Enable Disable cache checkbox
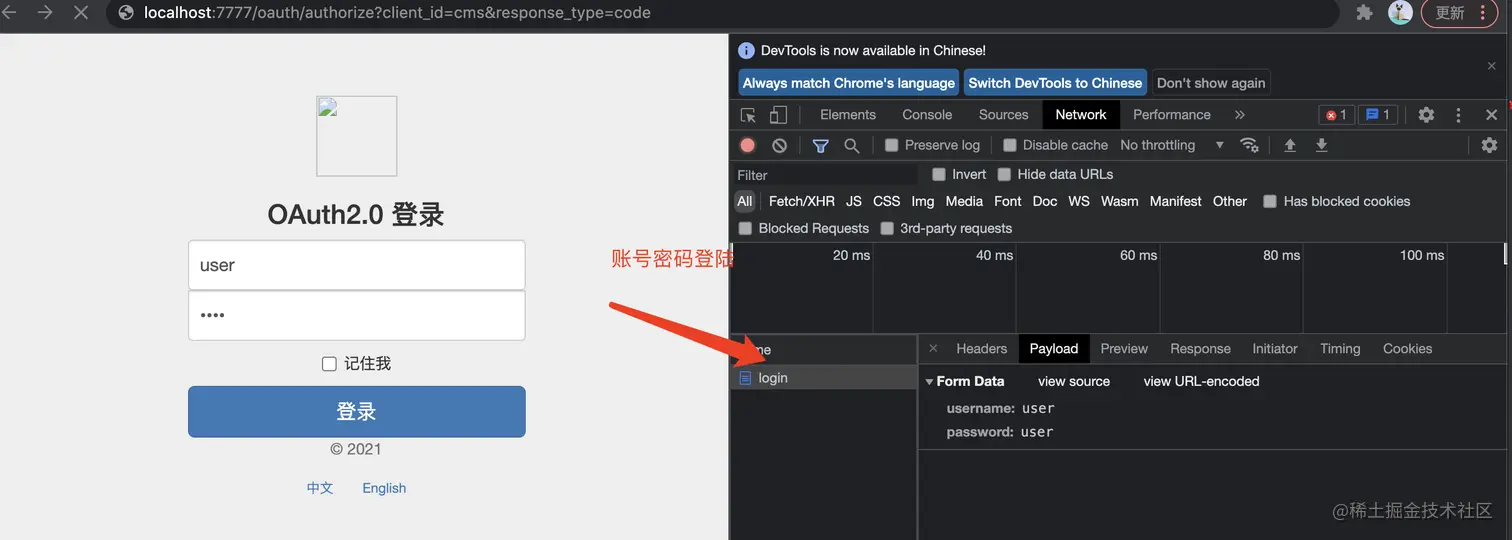This screenshot has height=540, width=1512. (x=1010, y=145)
